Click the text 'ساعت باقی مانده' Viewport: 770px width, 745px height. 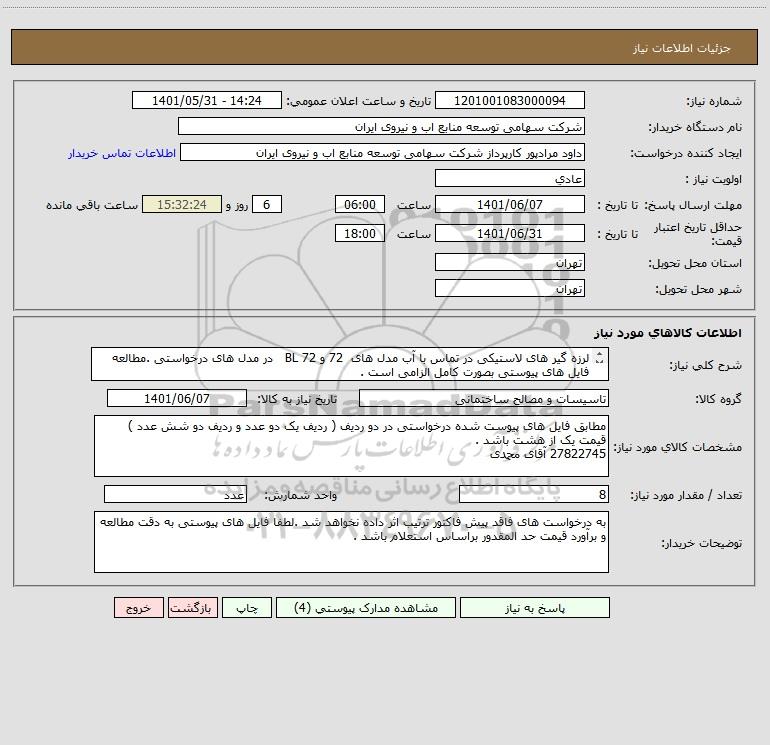92,205
